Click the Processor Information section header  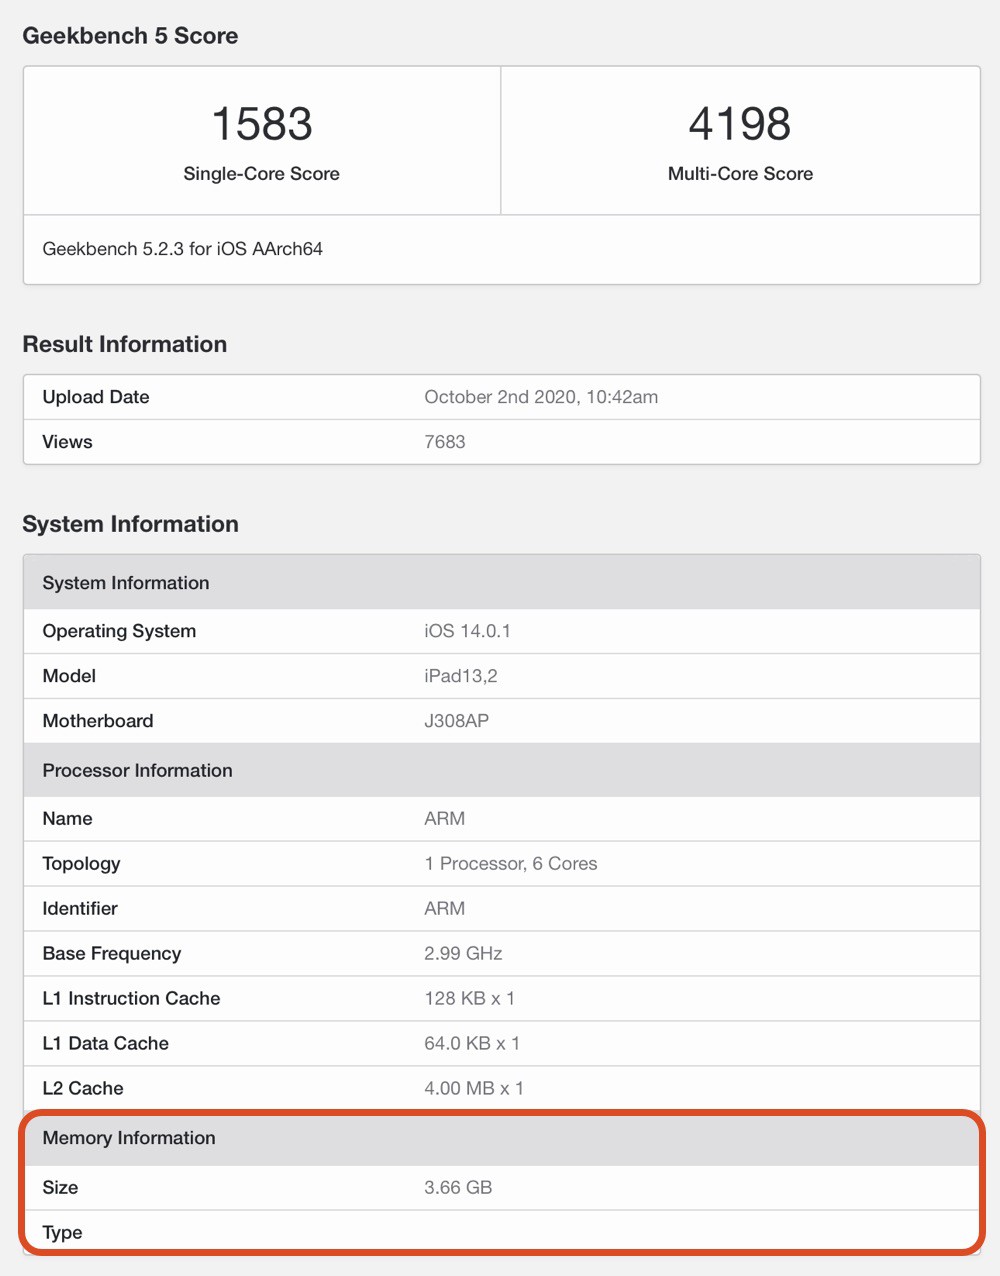click(x=137, y=770)
